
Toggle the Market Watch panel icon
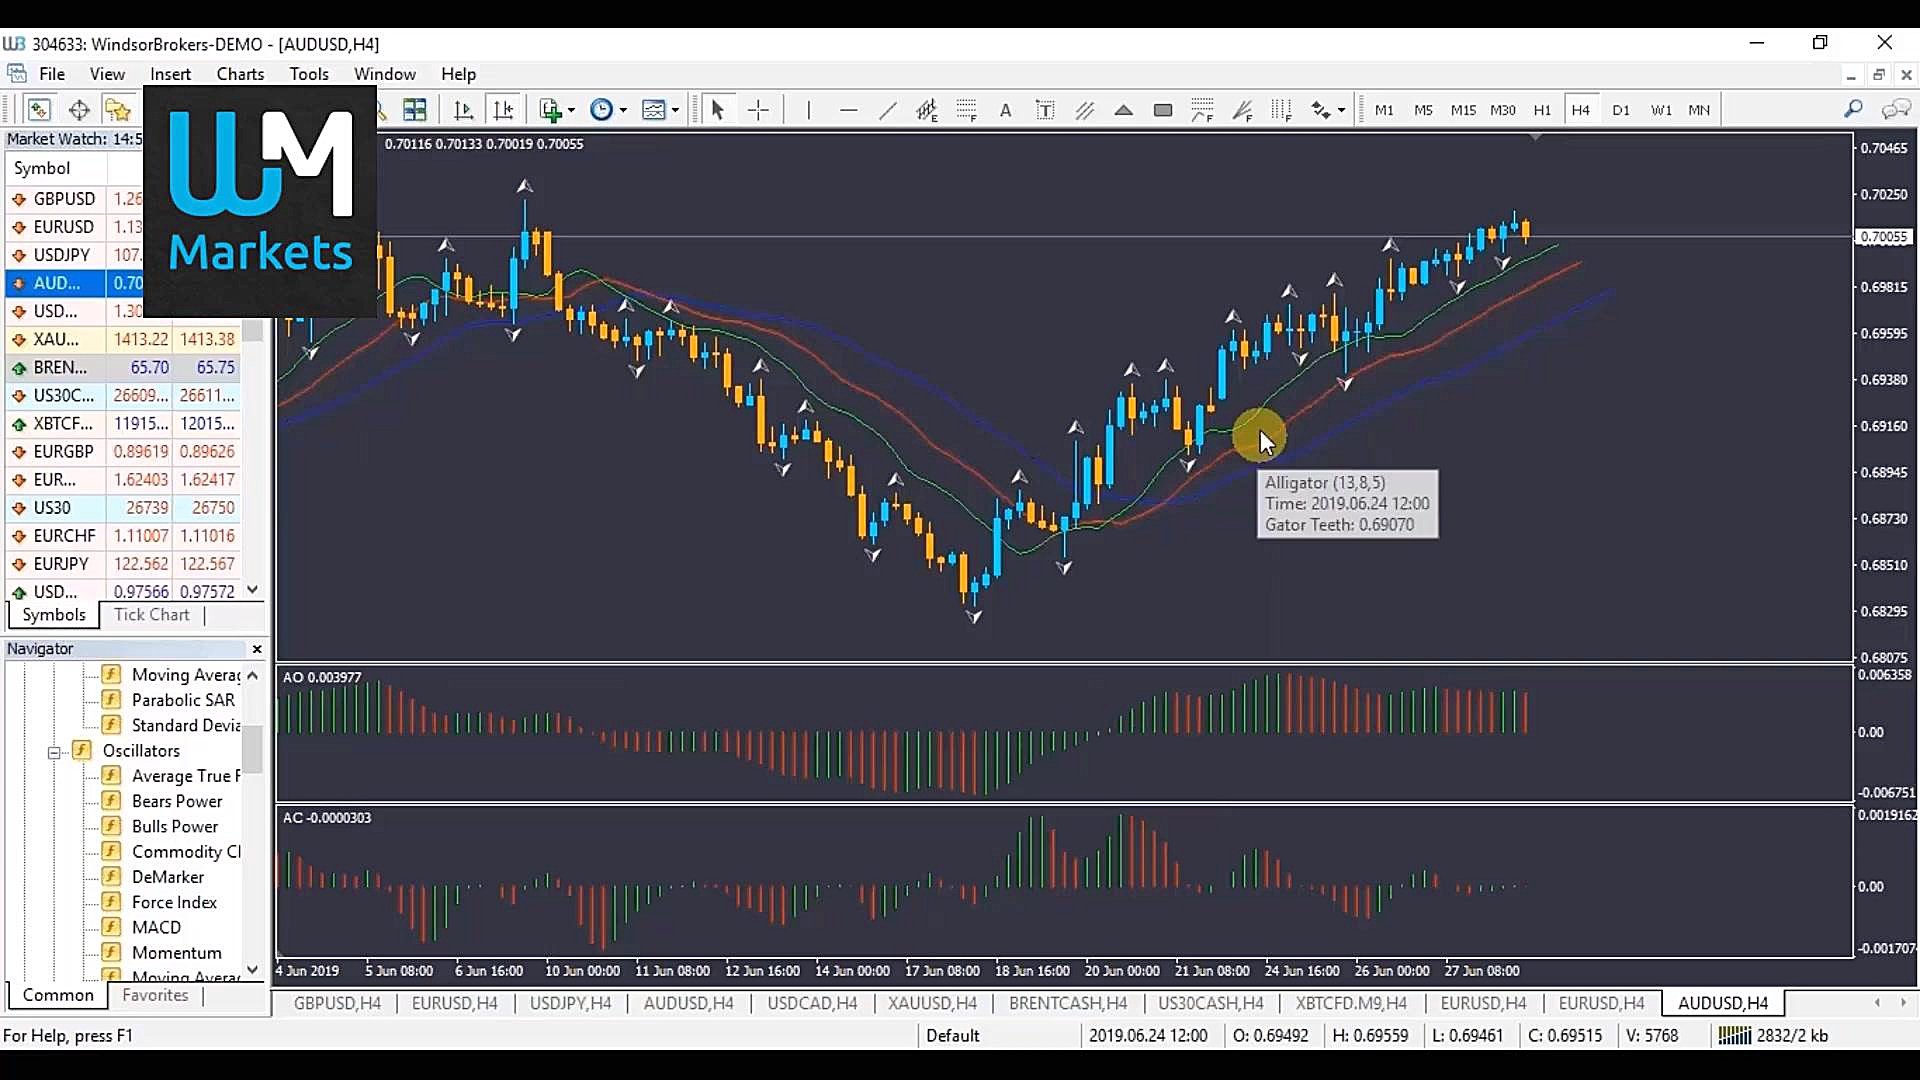point(39,110)
